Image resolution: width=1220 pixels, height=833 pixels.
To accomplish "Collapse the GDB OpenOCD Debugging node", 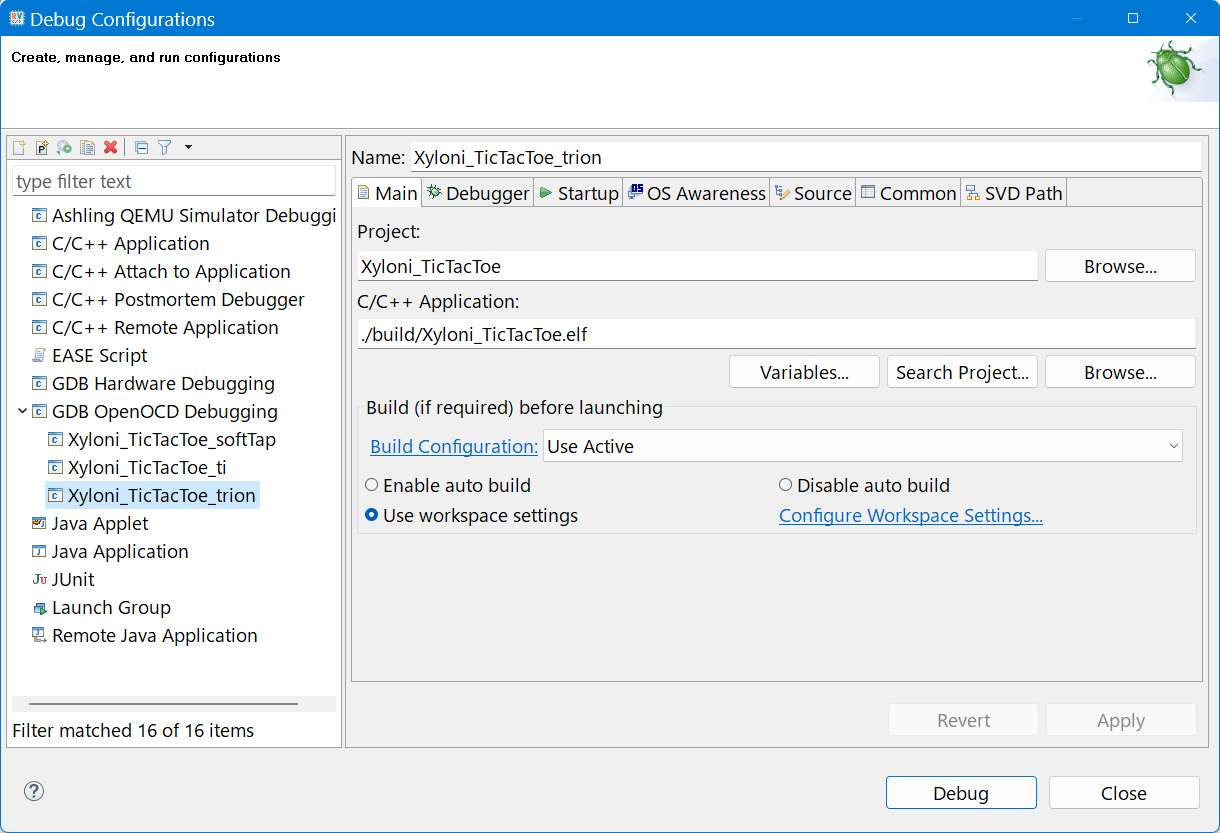I will 23,412.
